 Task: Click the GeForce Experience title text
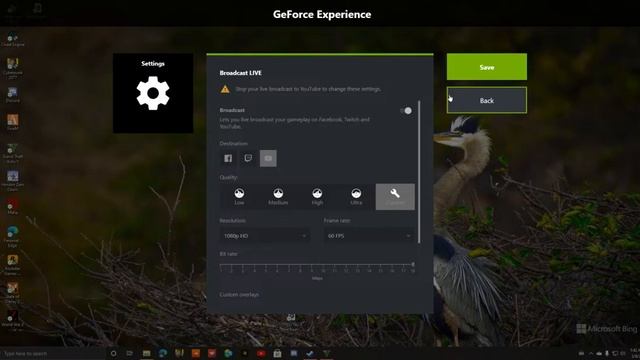coord(322,14)
